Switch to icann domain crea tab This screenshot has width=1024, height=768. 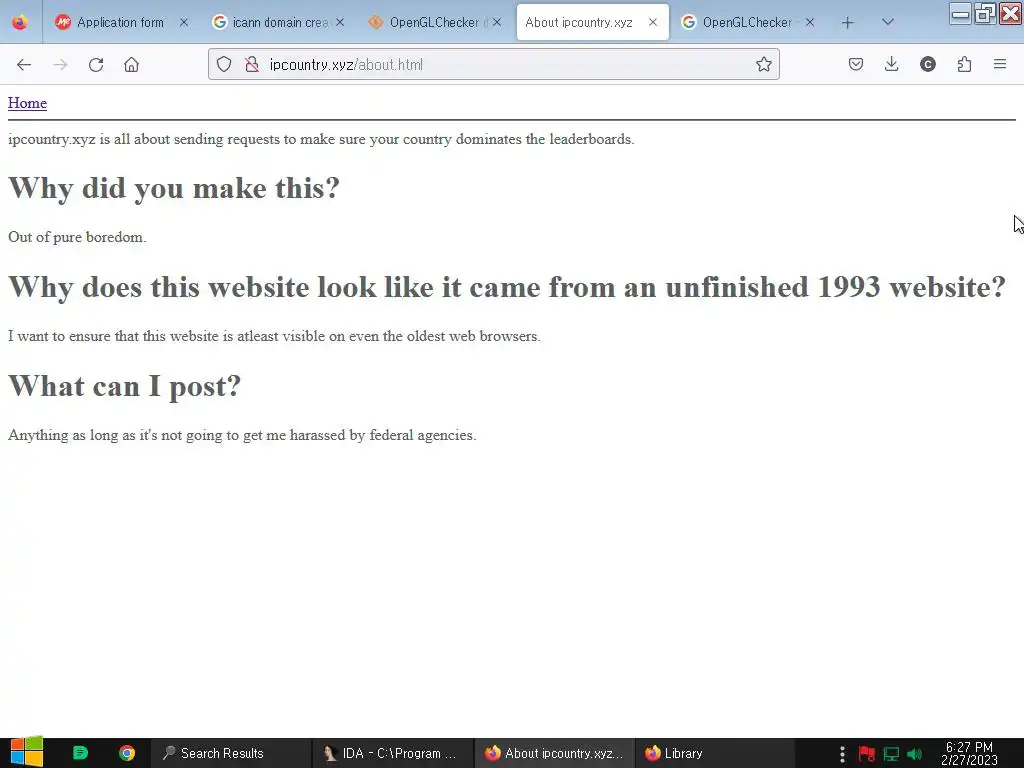(x=280, y=22)
